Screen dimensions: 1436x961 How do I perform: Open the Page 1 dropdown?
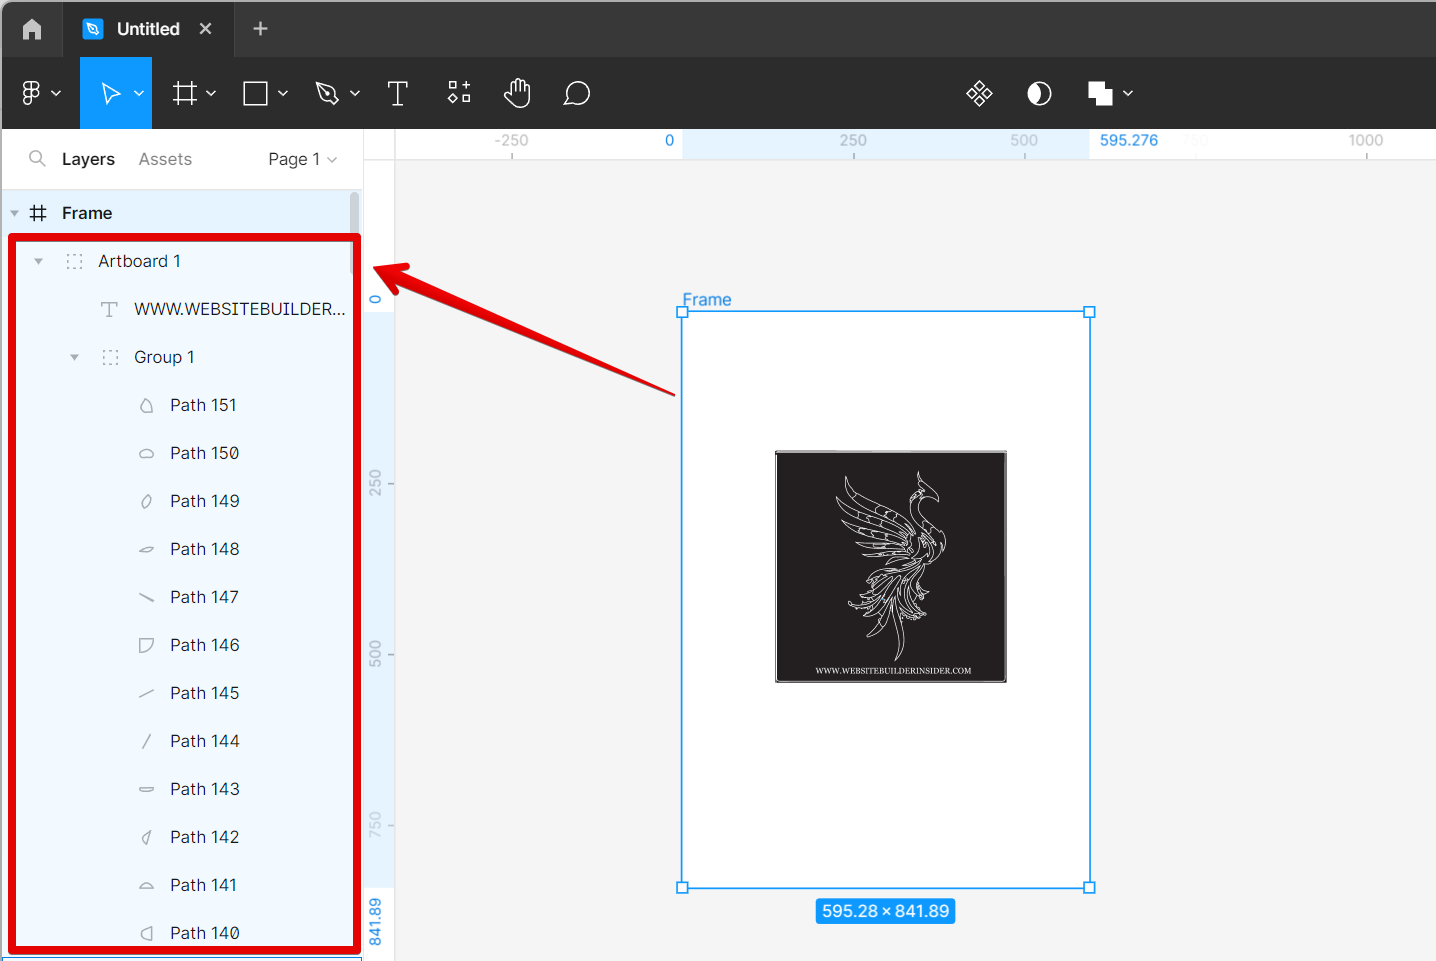(x=302, y=159)
